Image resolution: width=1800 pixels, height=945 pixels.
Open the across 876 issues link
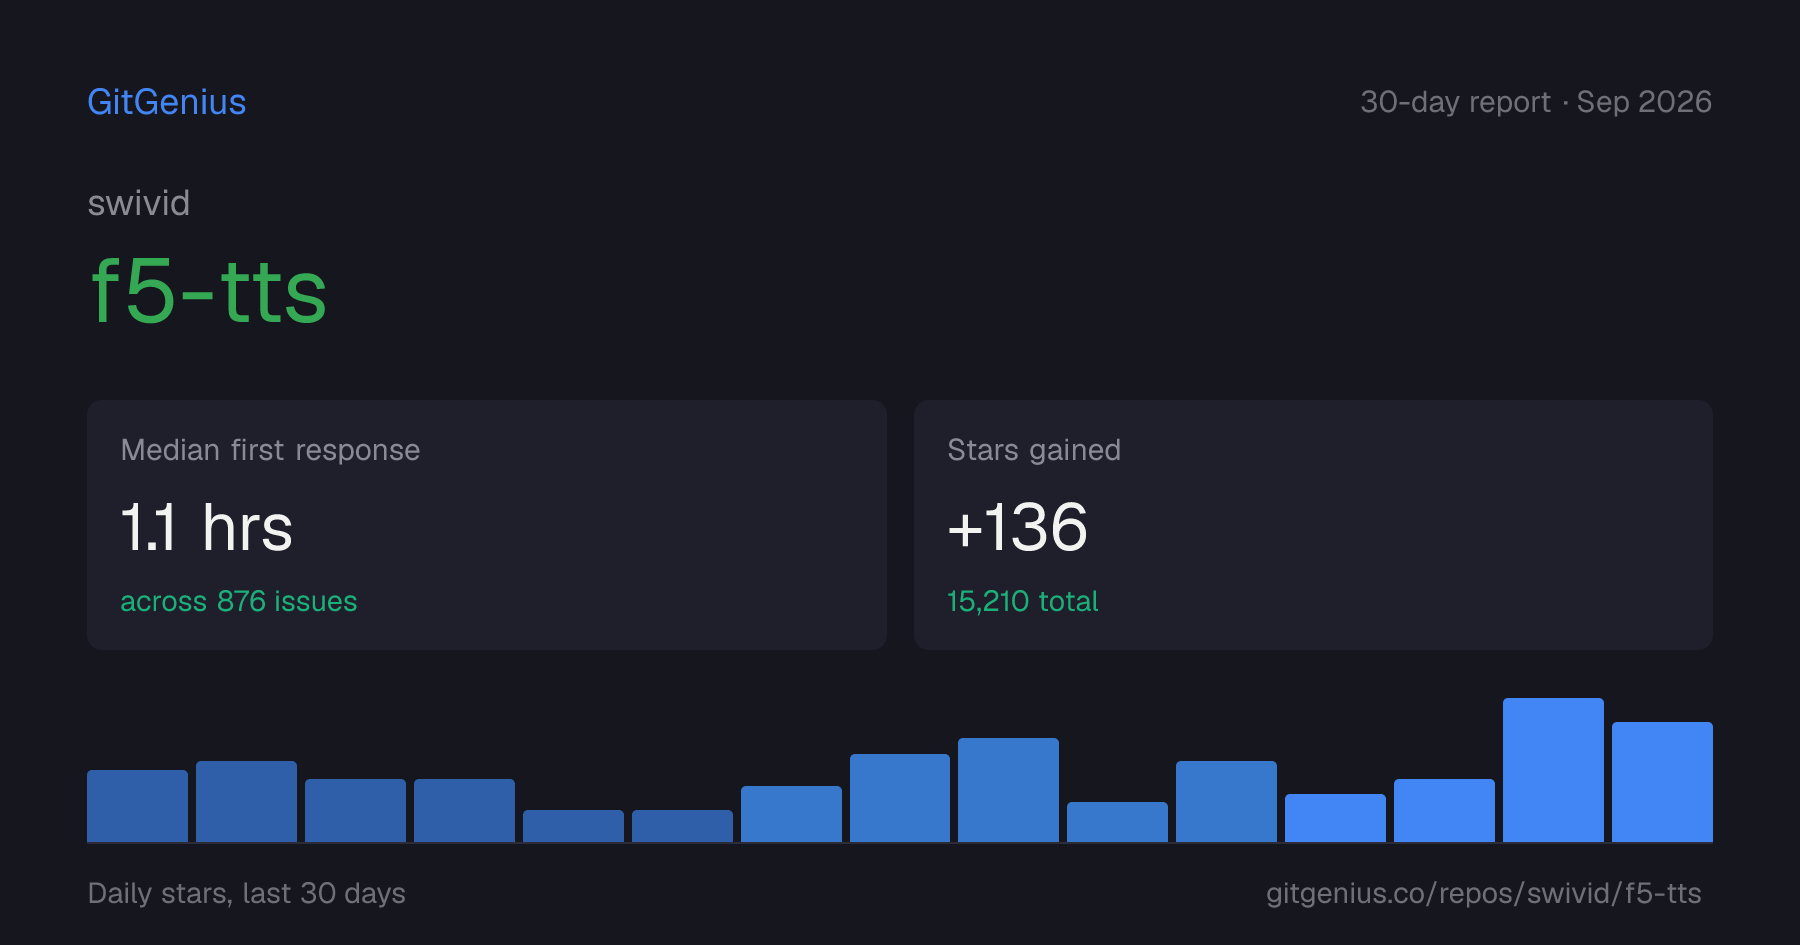[x=239, y=601]
